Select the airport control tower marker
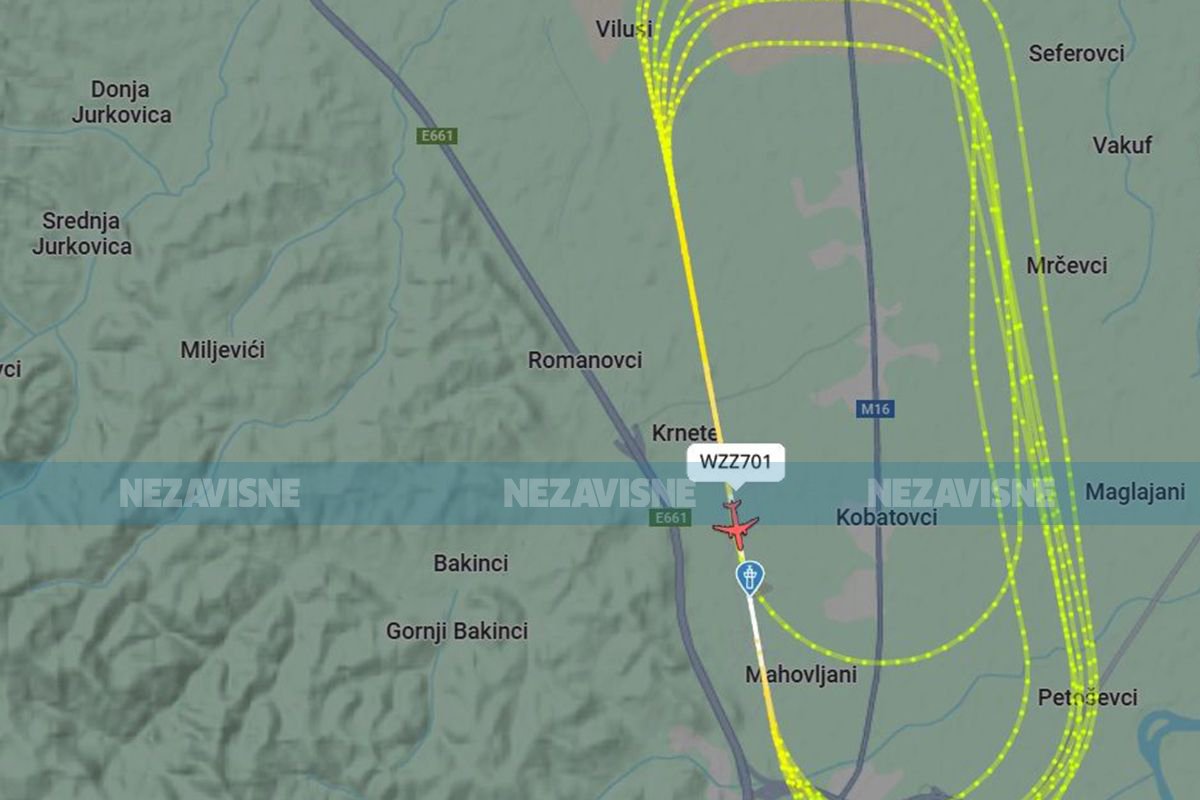Image resolution: width=1200 pixels, height=800 pixels. pos(750,578)
